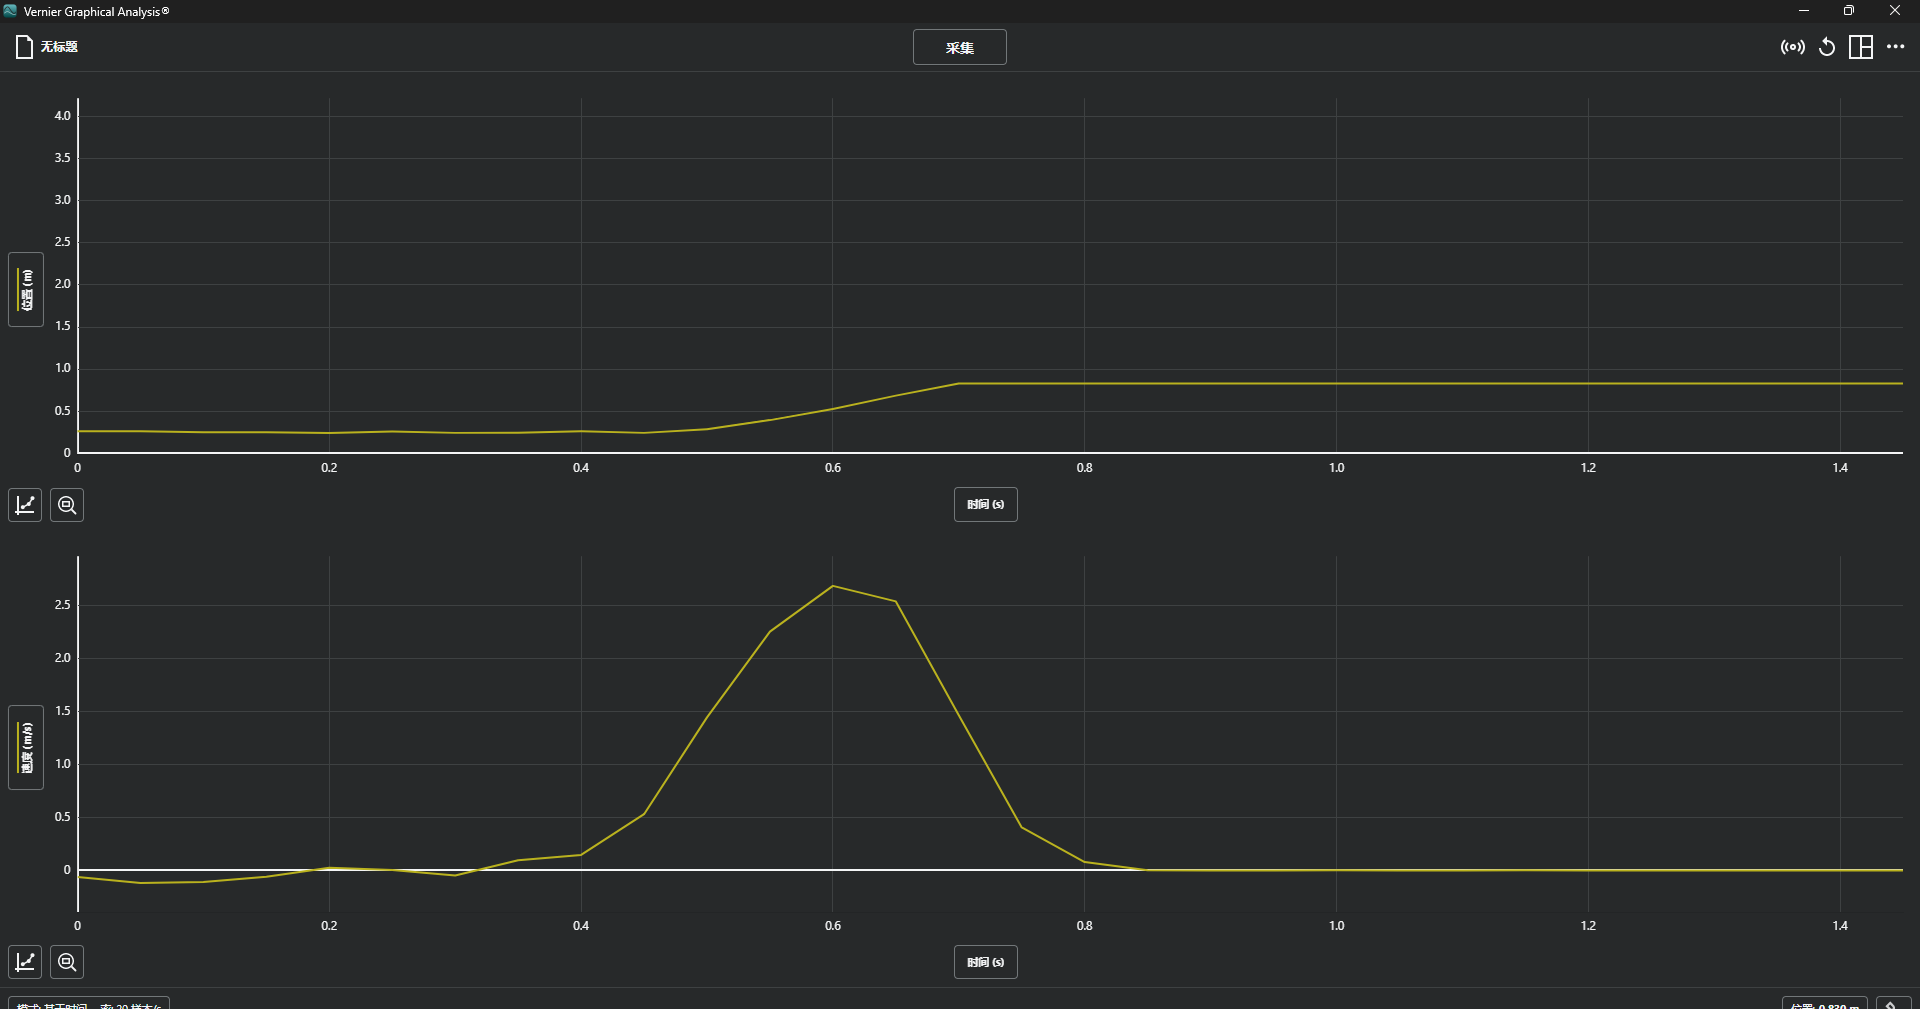Click the 1.4 tick on the position graph x-axis

pyautogui.click(x=1840, y=468)
